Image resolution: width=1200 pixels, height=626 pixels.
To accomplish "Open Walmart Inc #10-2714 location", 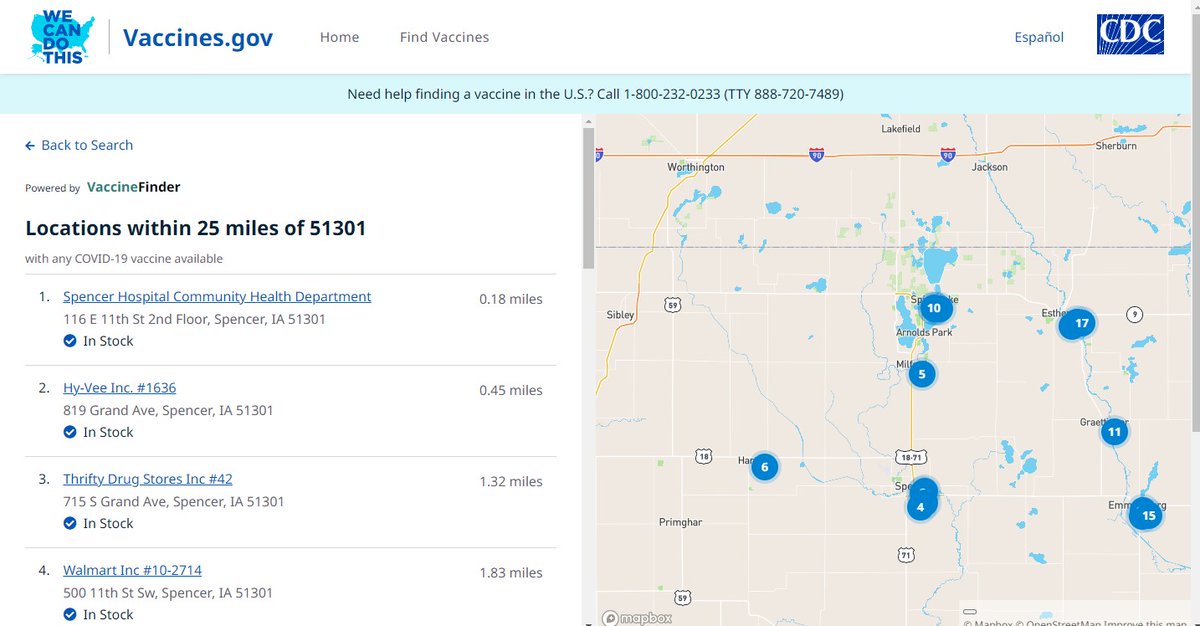I will tap(132, 570).
